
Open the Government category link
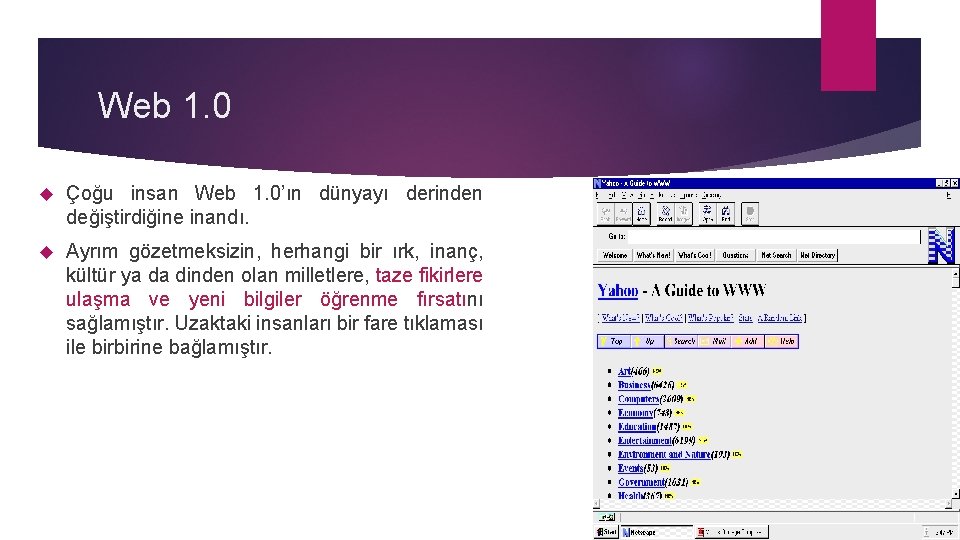click(641, 482)
